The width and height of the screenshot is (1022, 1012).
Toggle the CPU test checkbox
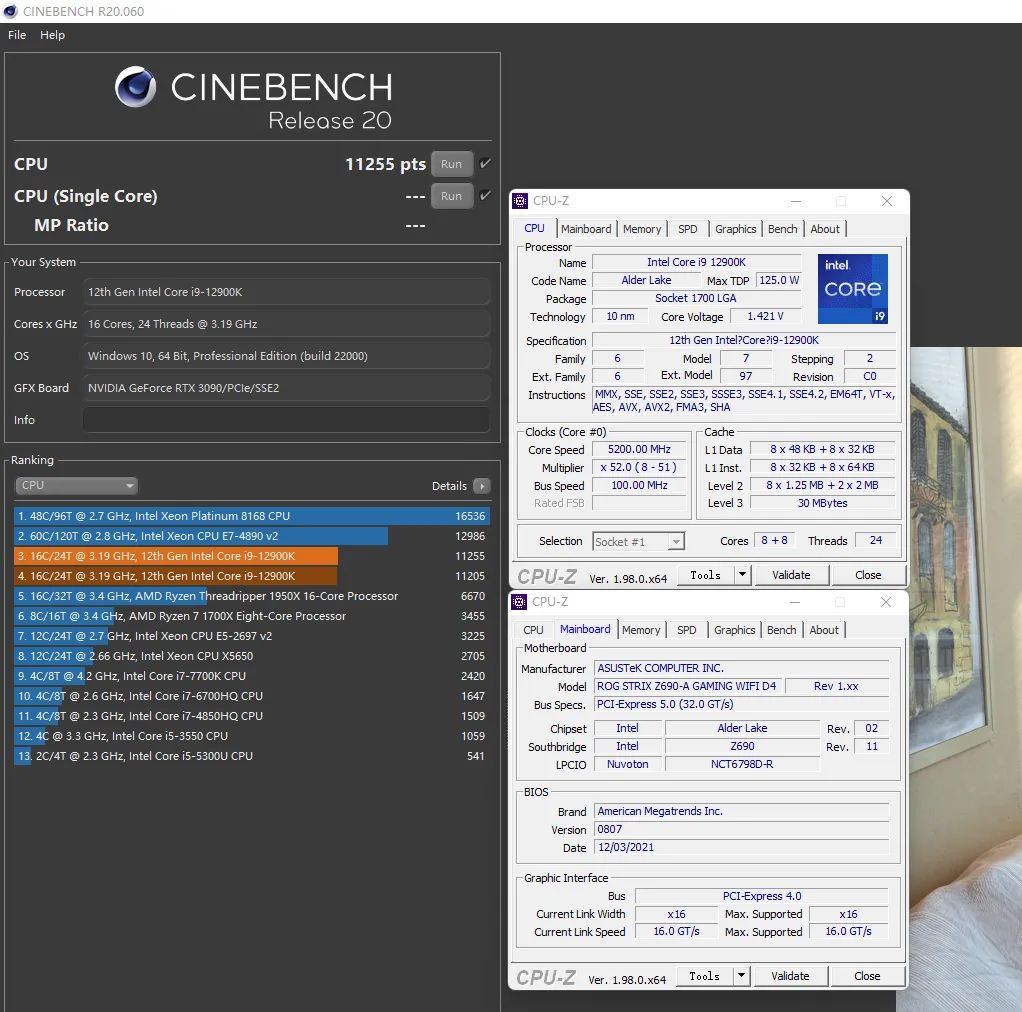click(485, 164)
